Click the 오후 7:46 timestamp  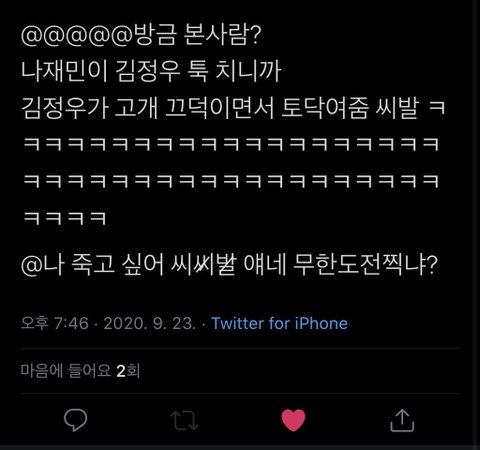click(x=55, y=323)
